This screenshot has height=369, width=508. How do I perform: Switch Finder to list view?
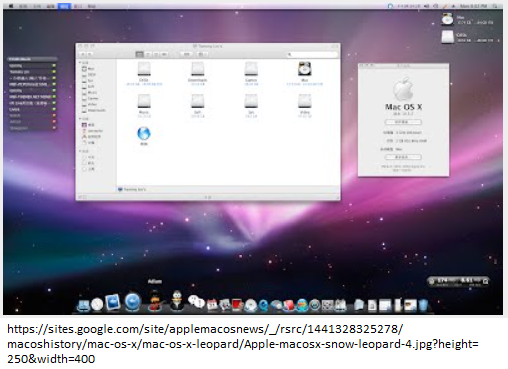pos(148,54)
